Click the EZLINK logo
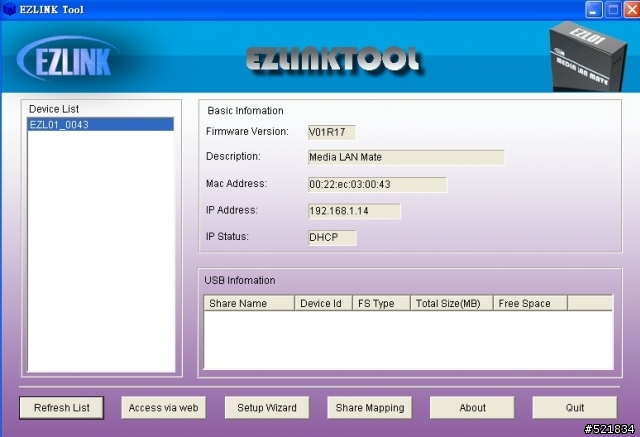This screenshot has width=640, height=437. [67, 60]
